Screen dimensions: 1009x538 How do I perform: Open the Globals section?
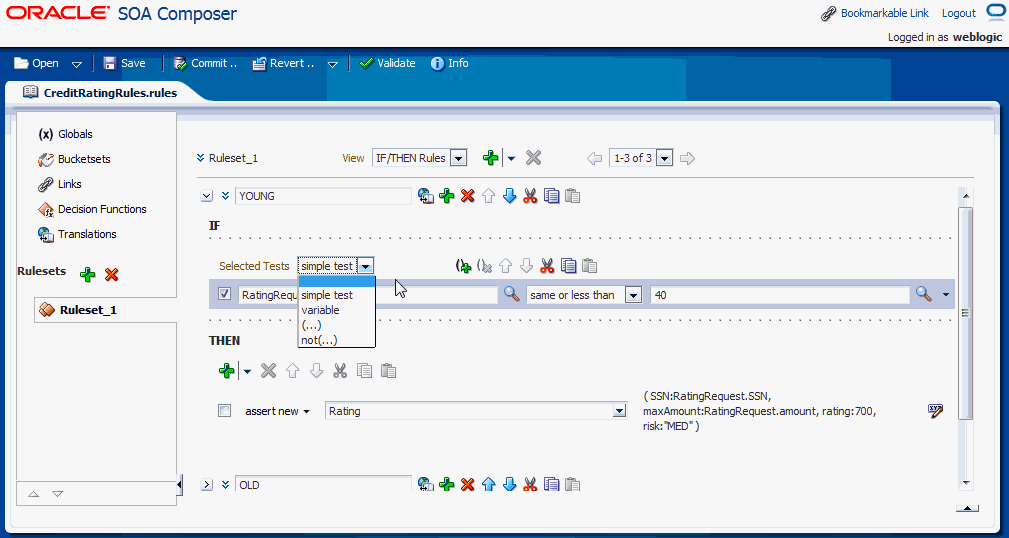click(66, 134)
